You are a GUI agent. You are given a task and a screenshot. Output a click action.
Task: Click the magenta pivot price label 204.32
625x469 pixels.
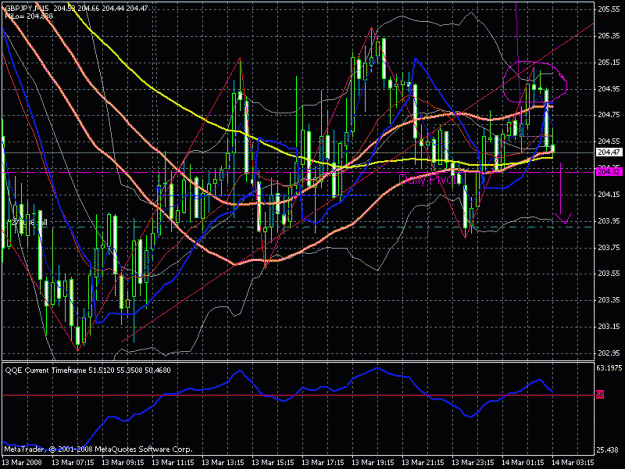click(x=609, y=172)
